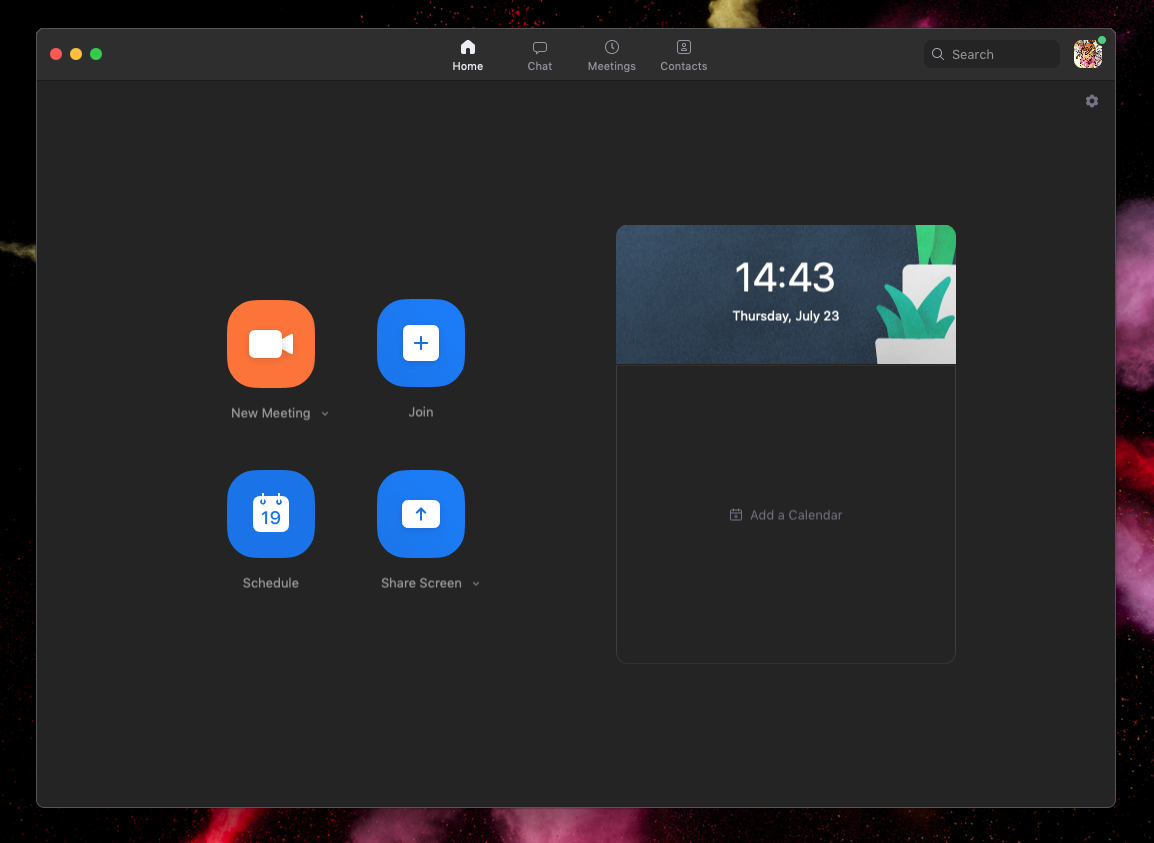Click the Join label text
The image size is (1154, 843).
(421, 412)
